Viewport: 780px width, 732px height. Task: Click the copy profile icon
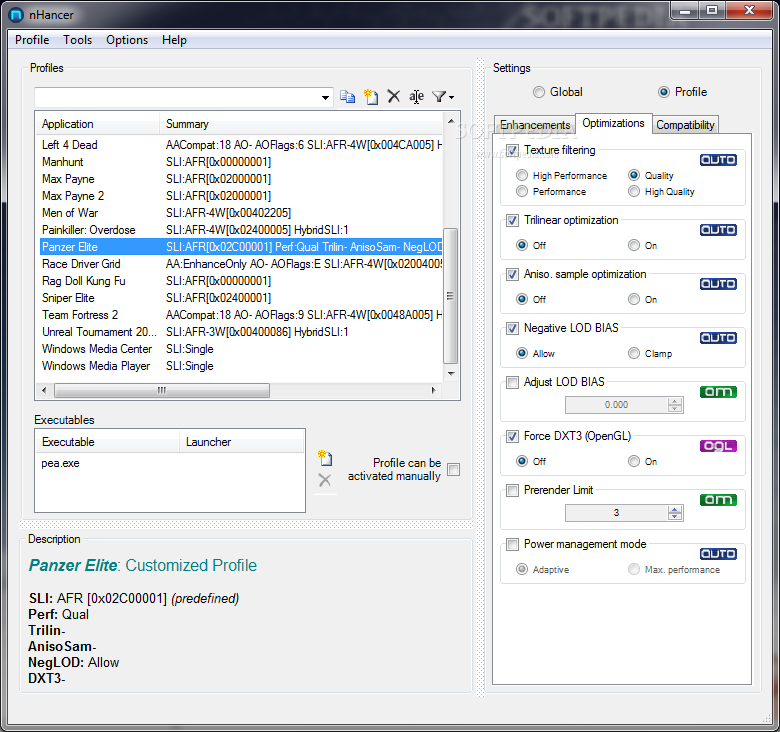point(347,96)
